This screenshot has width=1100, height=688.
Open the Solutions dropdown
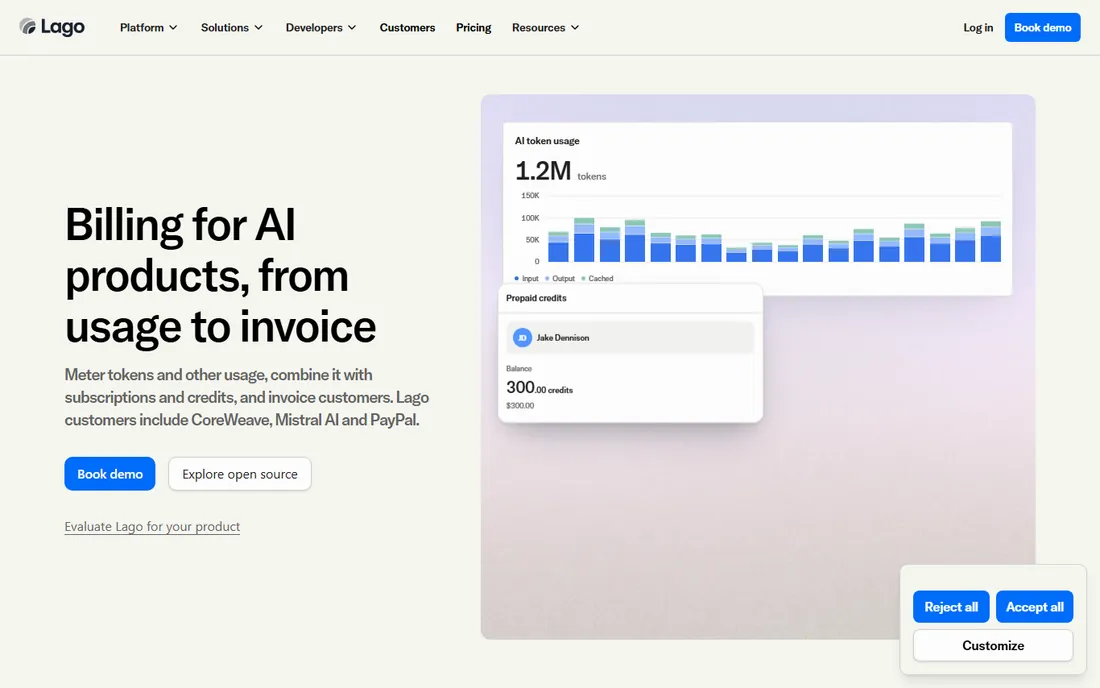(232, 27)
